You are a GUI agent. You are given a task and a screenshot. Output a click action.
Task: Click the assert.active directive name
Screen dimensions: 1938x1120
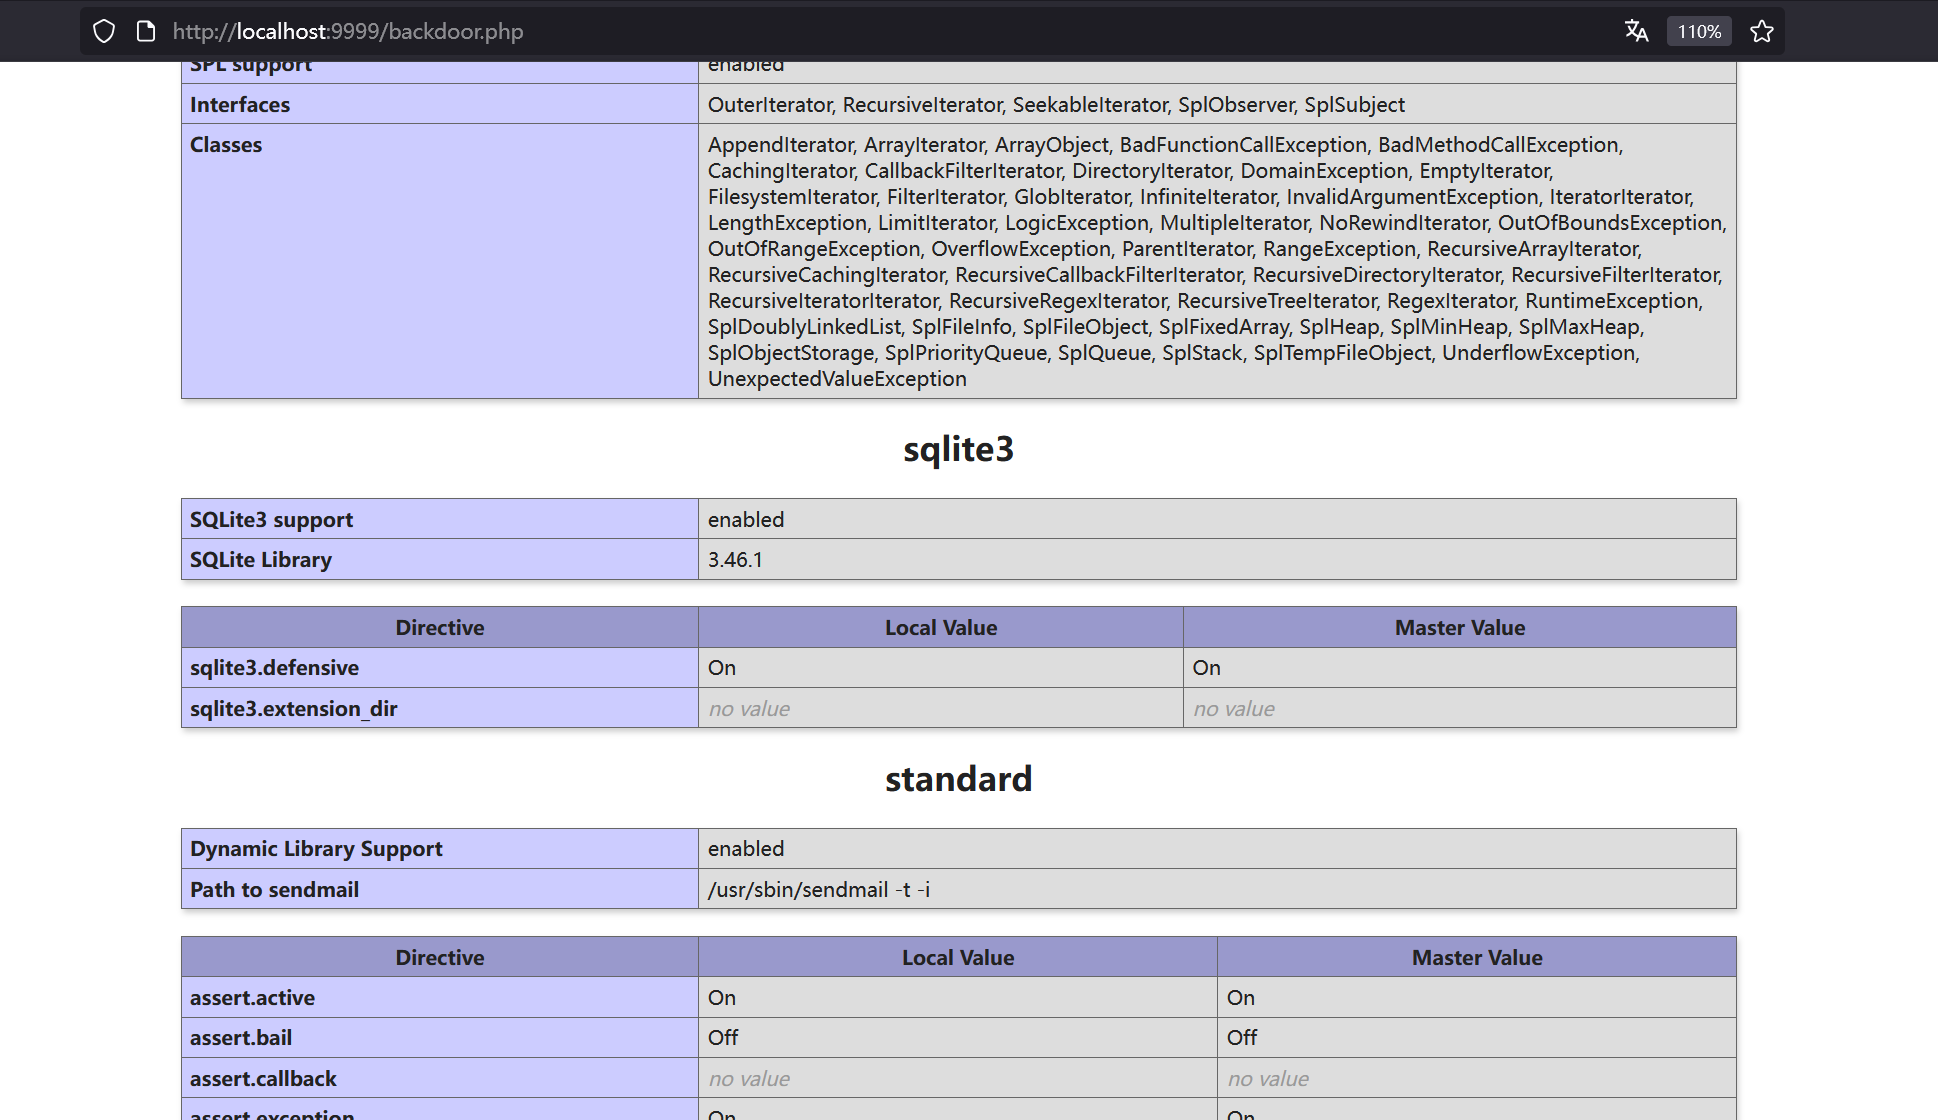pos(252,998)
